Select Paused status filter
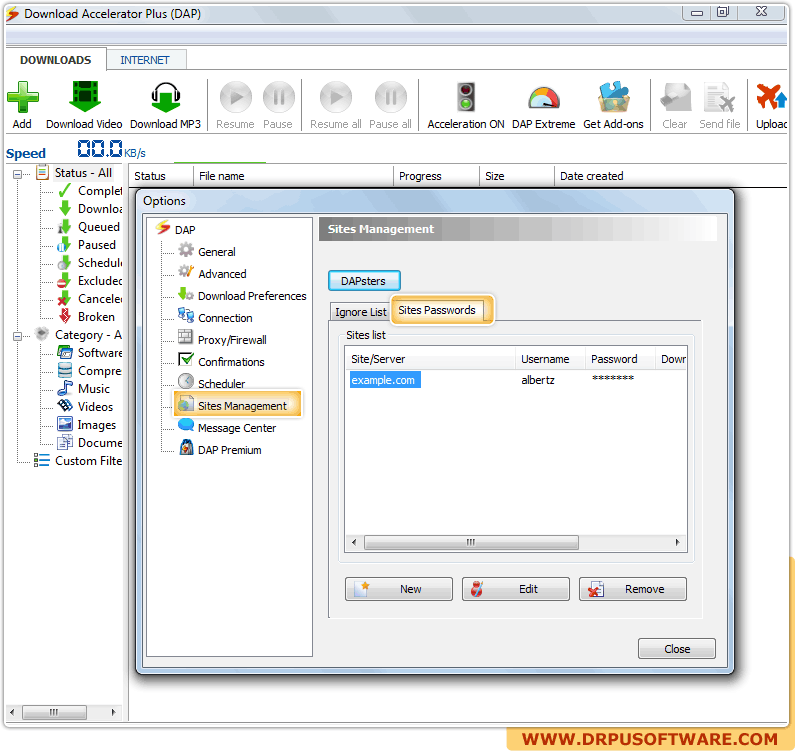Screen dimensions: 795x751 click(87, 244)
